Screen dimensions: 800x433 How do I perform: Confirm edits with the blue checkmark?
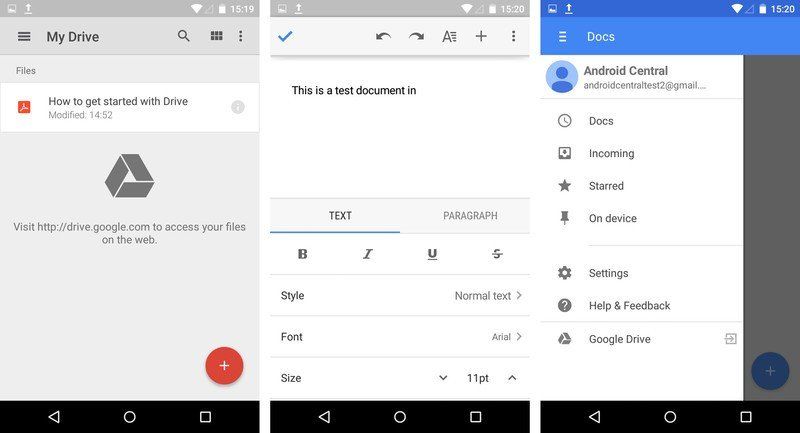(x=285, y=36)
